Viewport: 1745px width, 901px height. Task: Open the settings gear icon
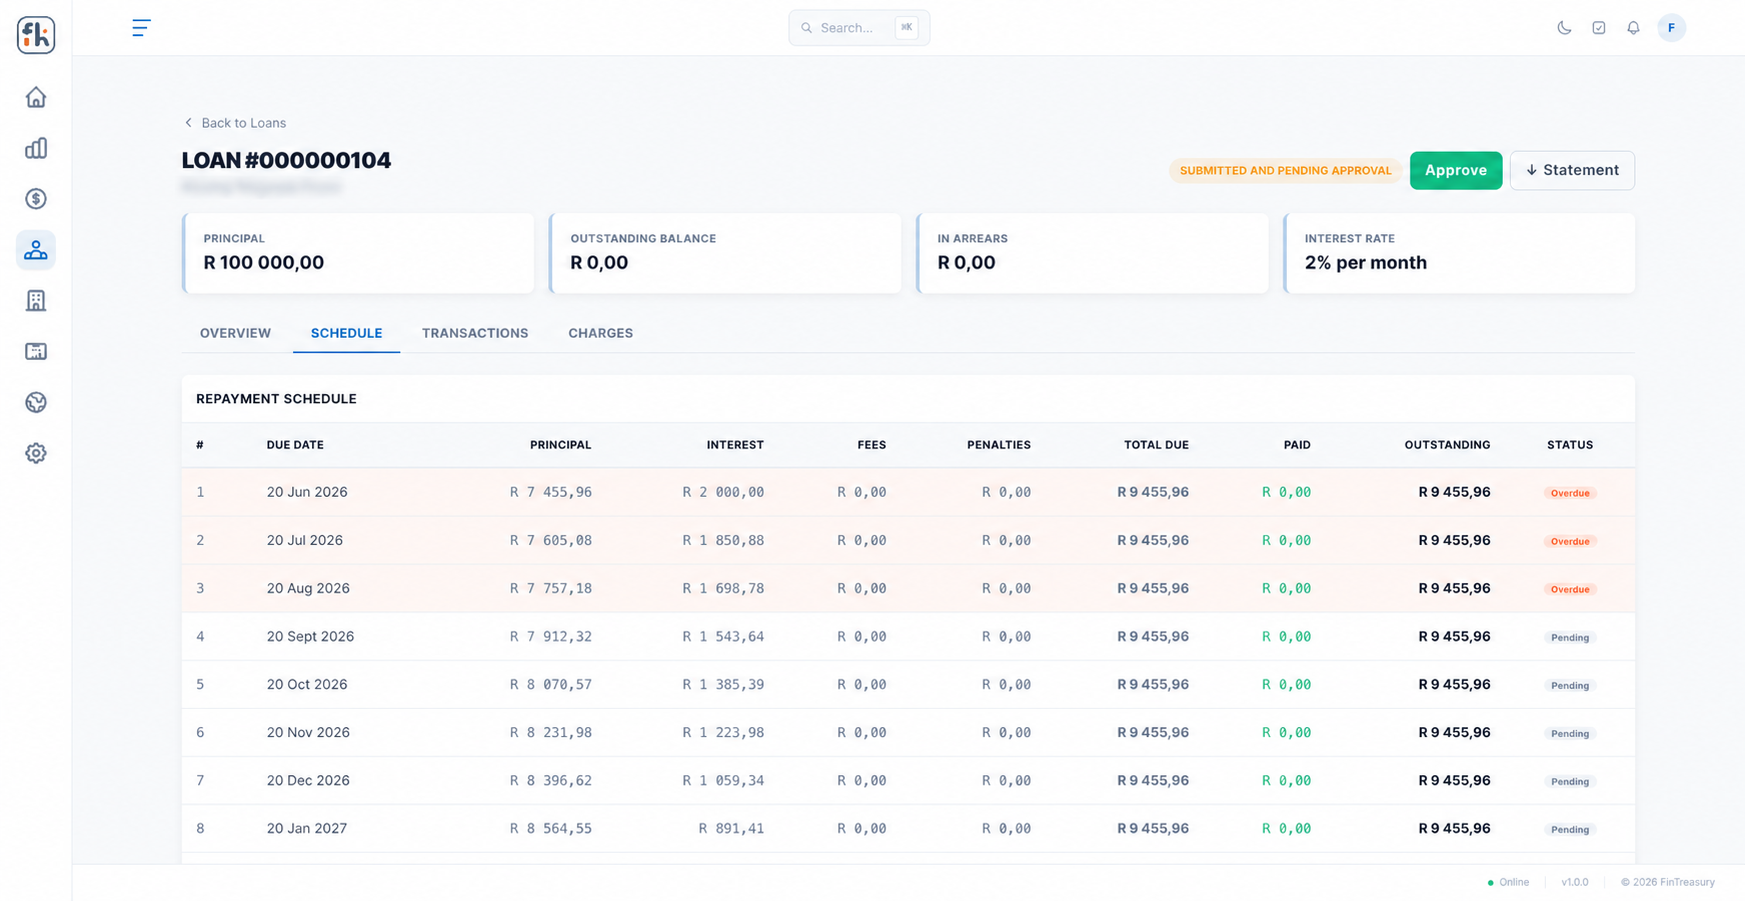pos(36,453)
